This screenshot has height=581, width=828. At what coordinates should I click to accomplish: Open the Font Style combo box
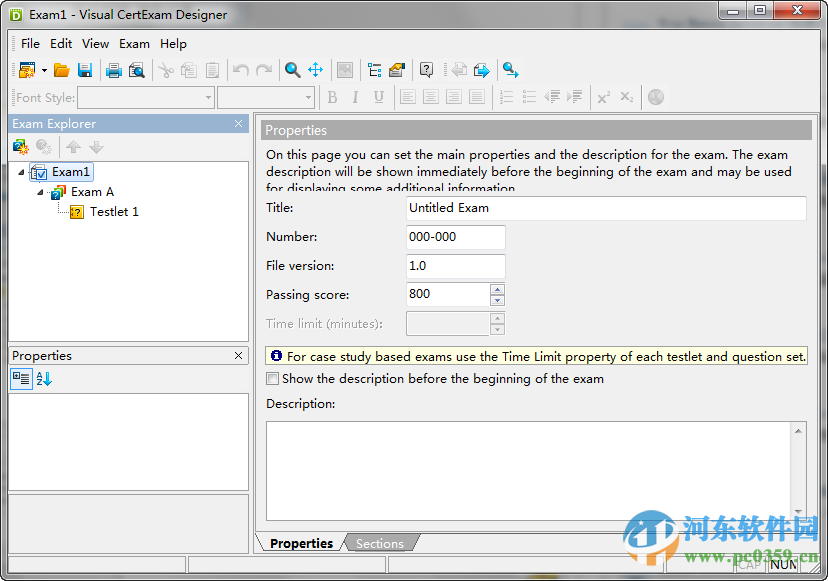pyautogui.click(x=146, y=97)
